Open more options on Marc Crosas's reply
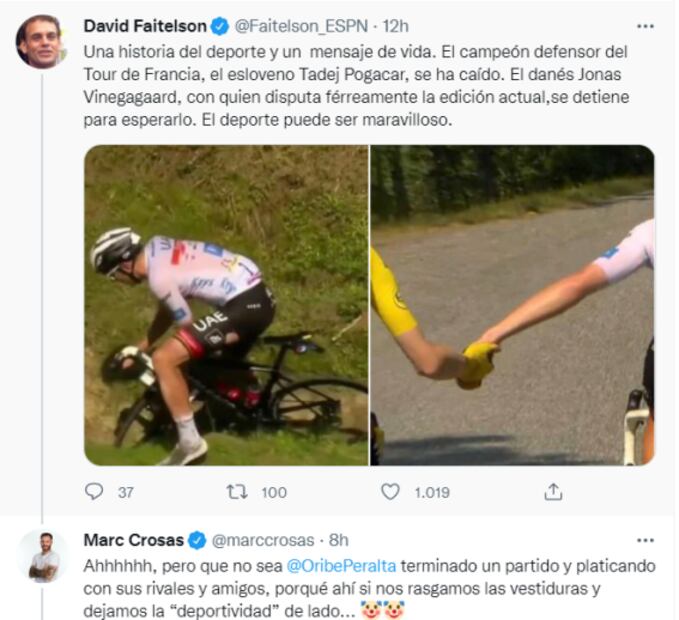This screenshot has width=679, height=620. click(x=645, y=540)
